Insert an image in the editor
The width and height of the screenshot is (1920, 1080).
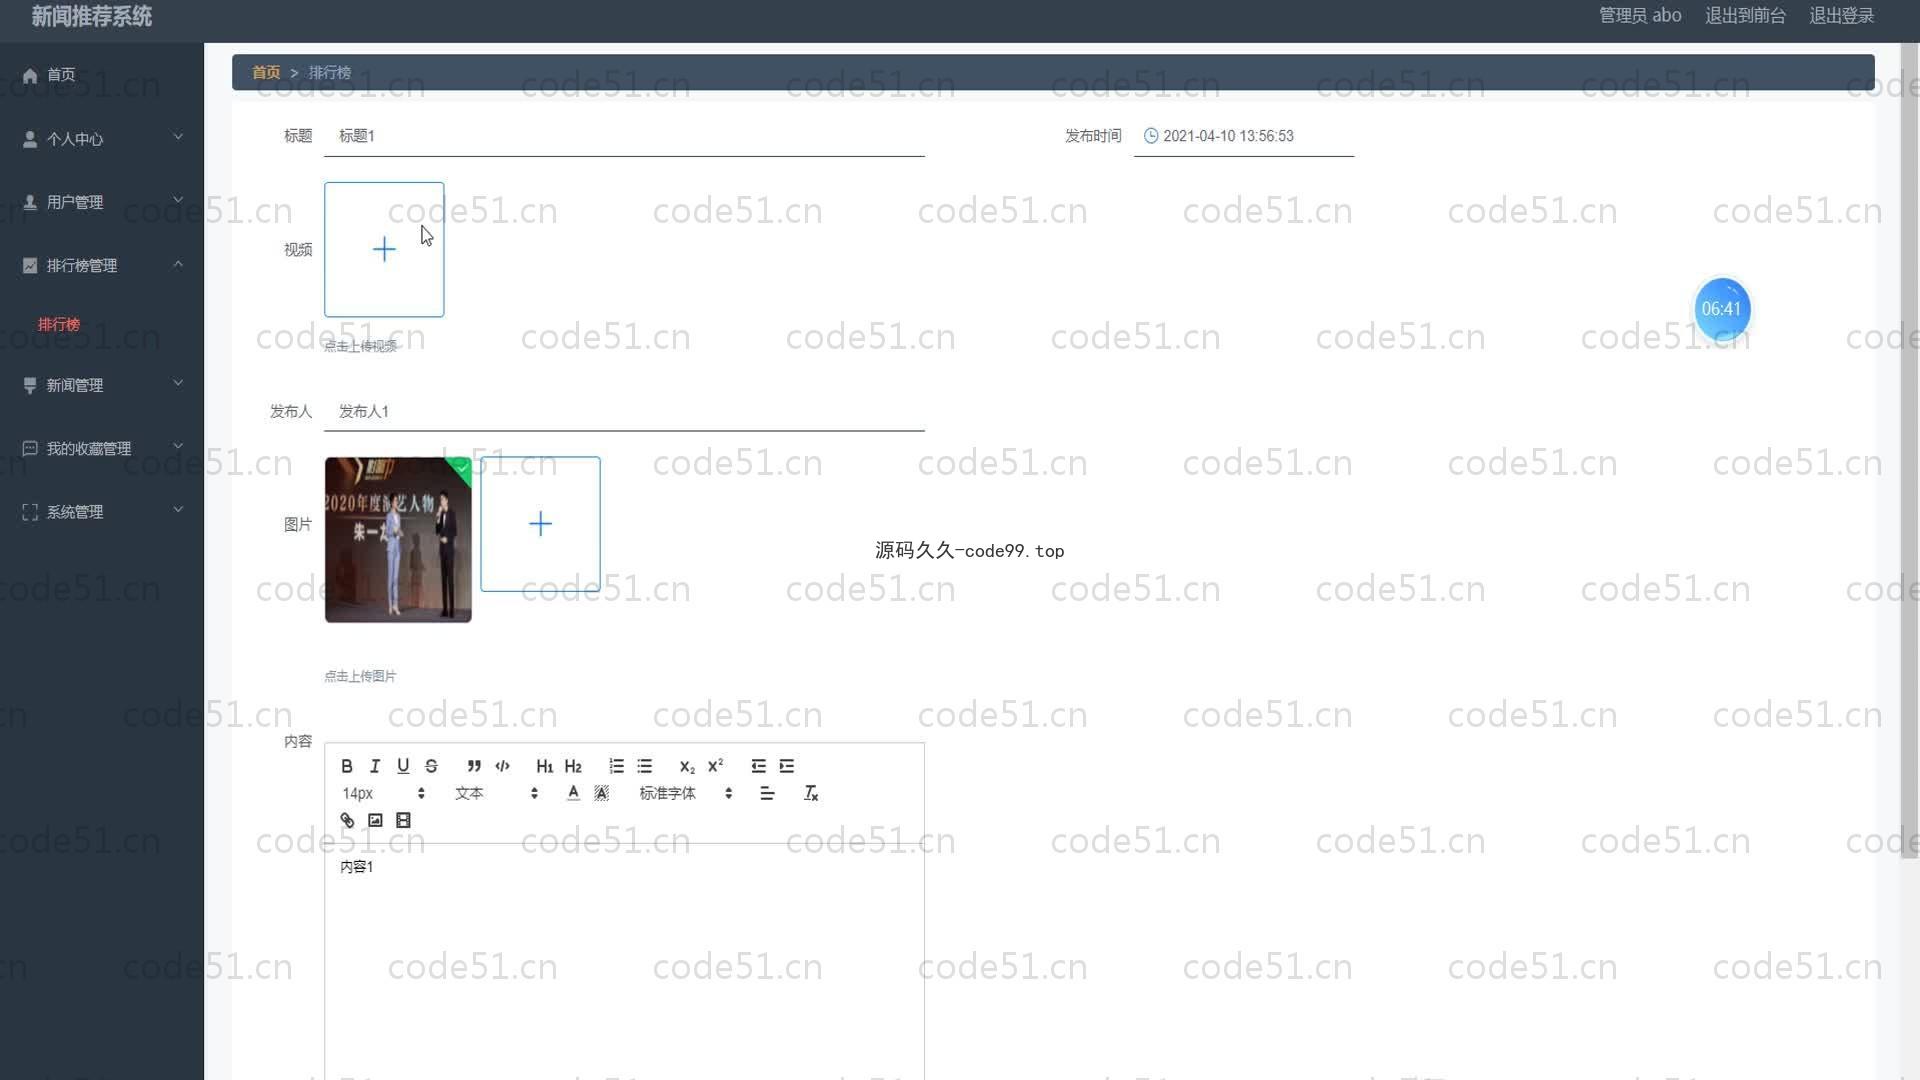375,820
